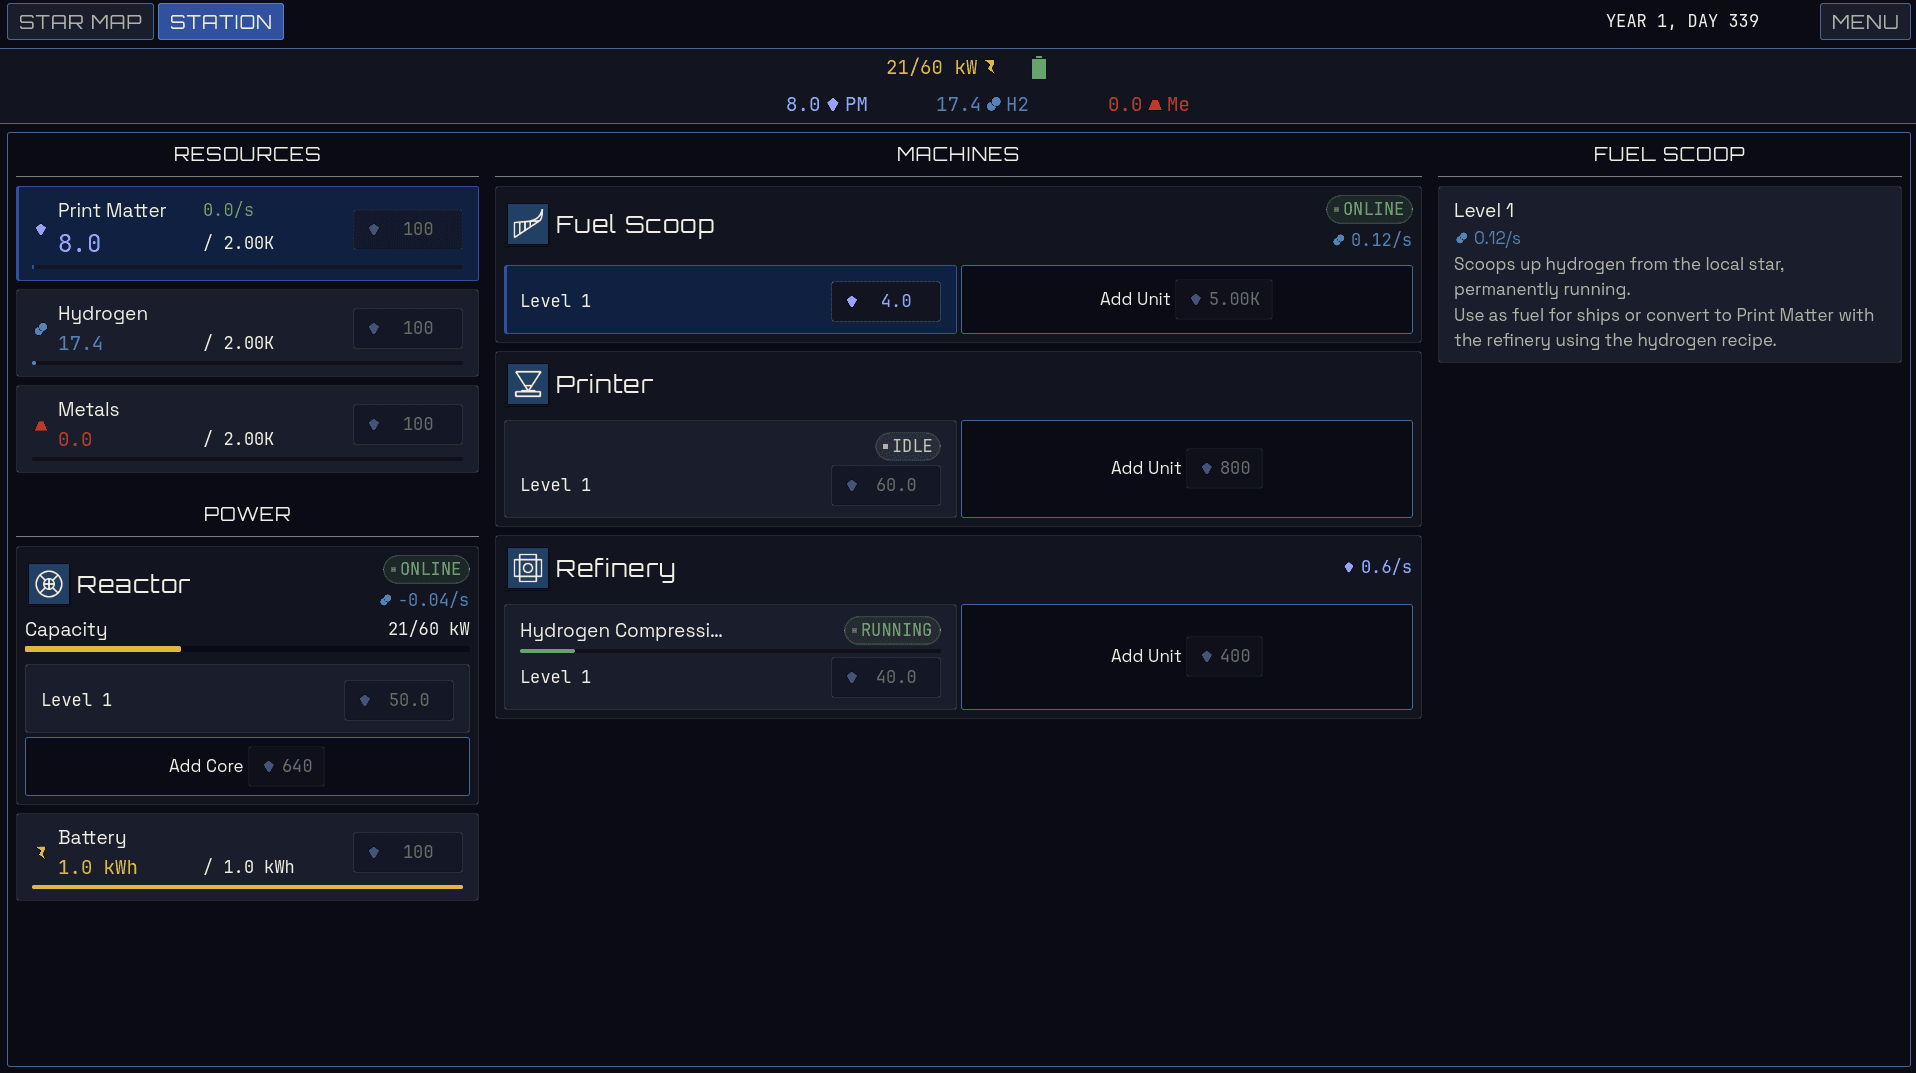
Task: Click the green battery icon in top bar
Action: coord(1039,67)
